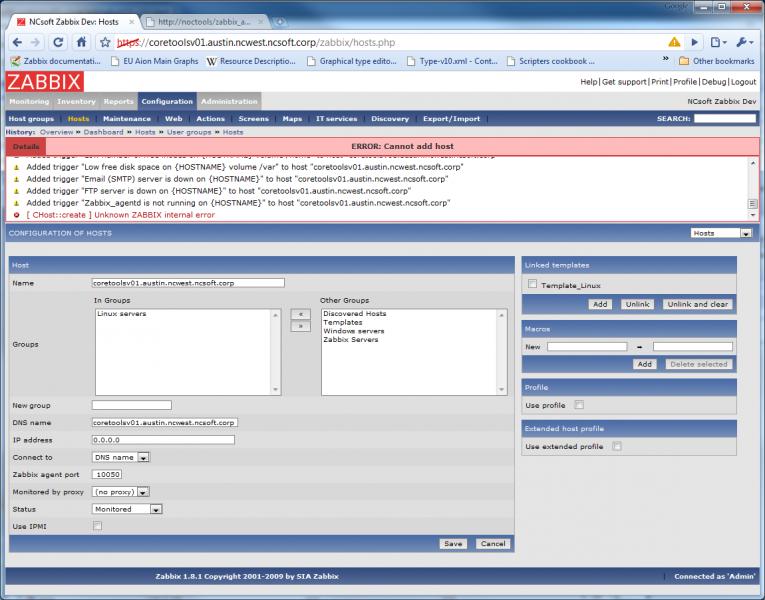The width and height of the screenshot is (765, 600).
Task: Select Windows servers in Other Groups
Action: tap(354, 331)
